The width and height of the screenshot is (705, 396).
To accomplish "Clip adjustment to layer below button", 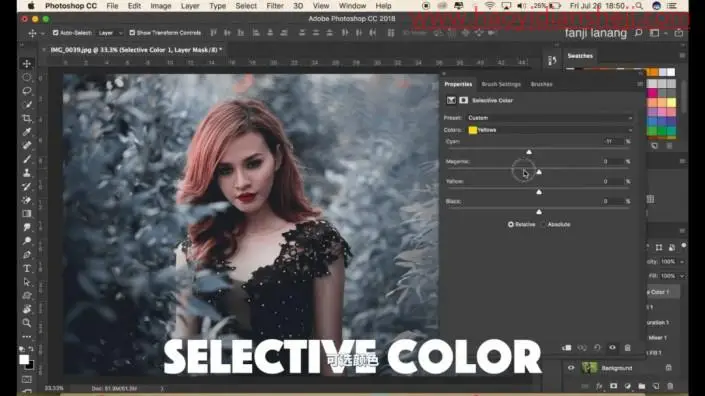I will 567,347.
